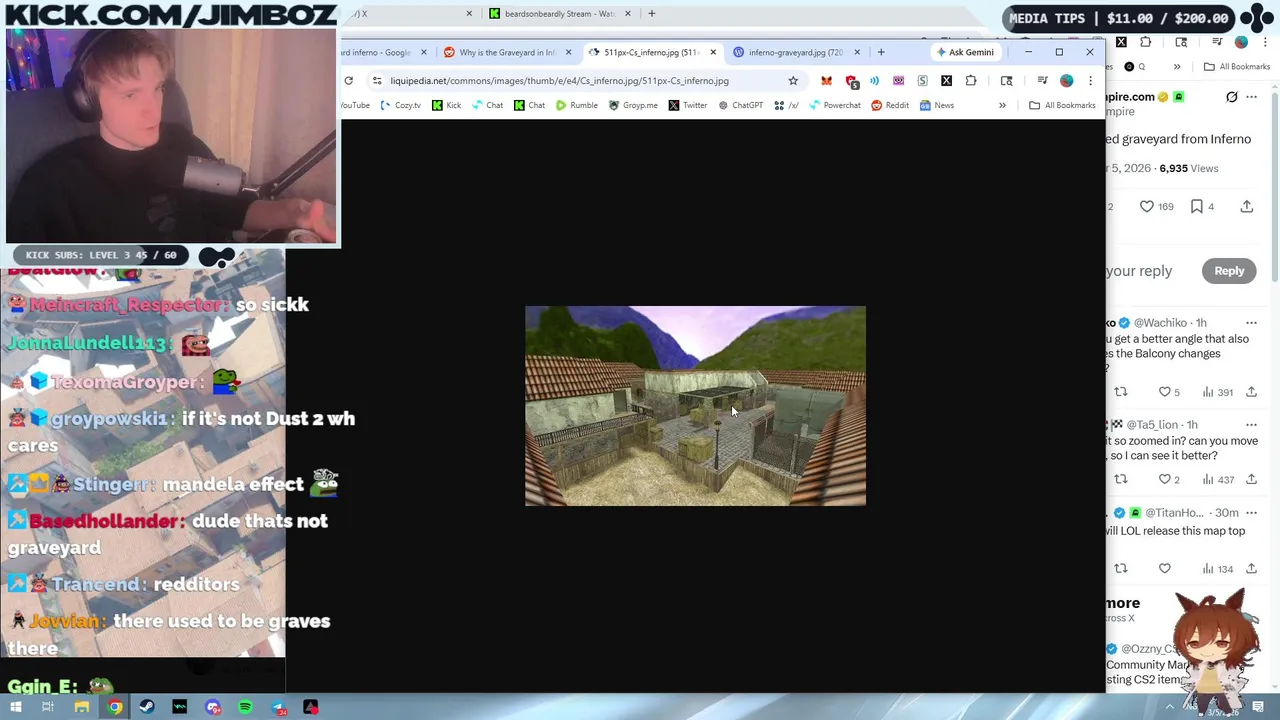The height and width of the screenshot is (720, 1280).
Task: Open File Explorer from the taskbar
Action: tap(82, 707)
